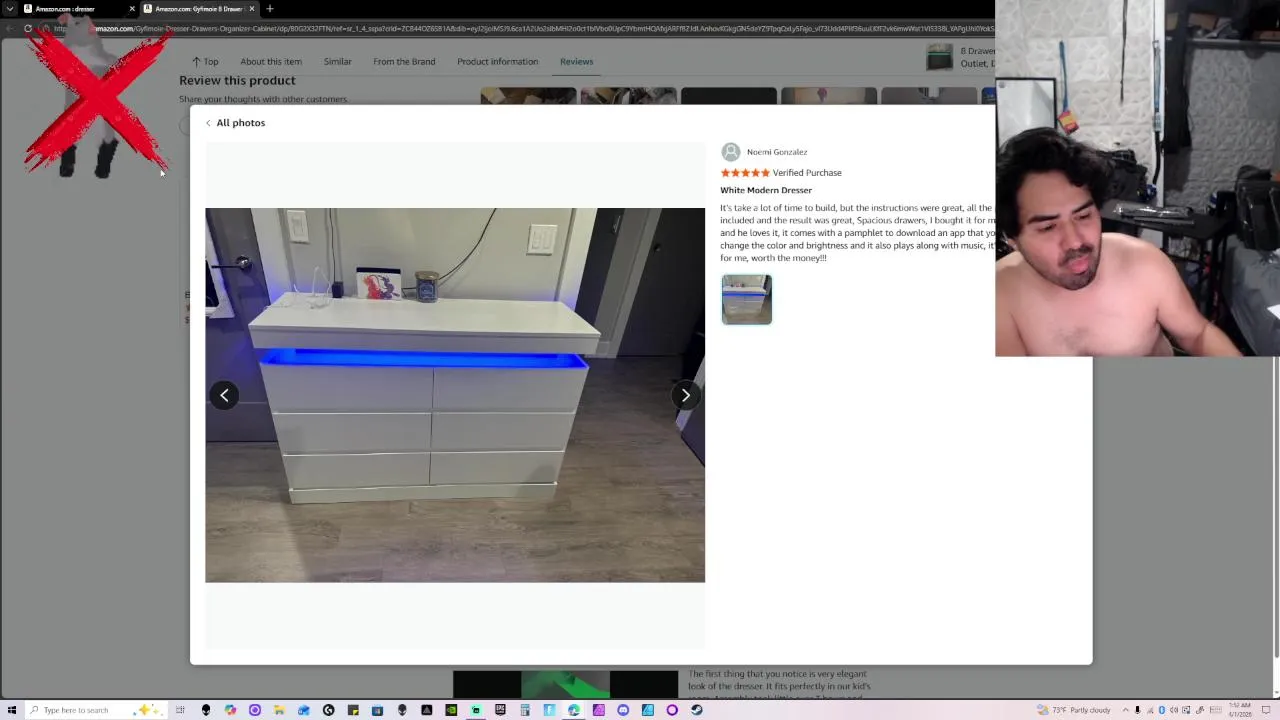Viewport: 1280px width, 720px height.
Task: Open Microsoft Edge from the taskbar
Action: point(573,710)
